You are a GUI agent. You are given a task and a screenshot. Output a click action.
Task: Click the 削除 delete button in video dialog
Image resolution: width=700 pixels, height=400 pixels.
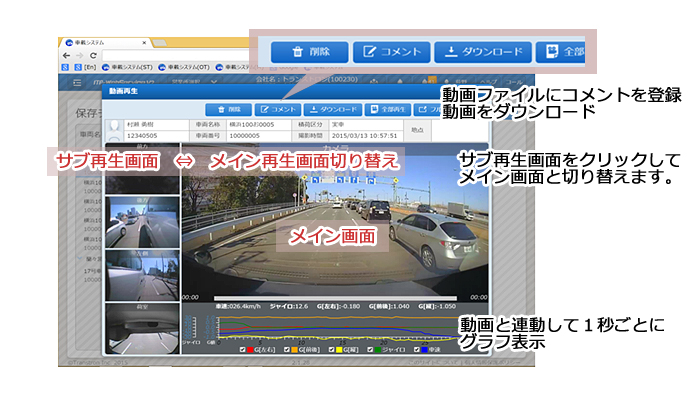(229, 109)
